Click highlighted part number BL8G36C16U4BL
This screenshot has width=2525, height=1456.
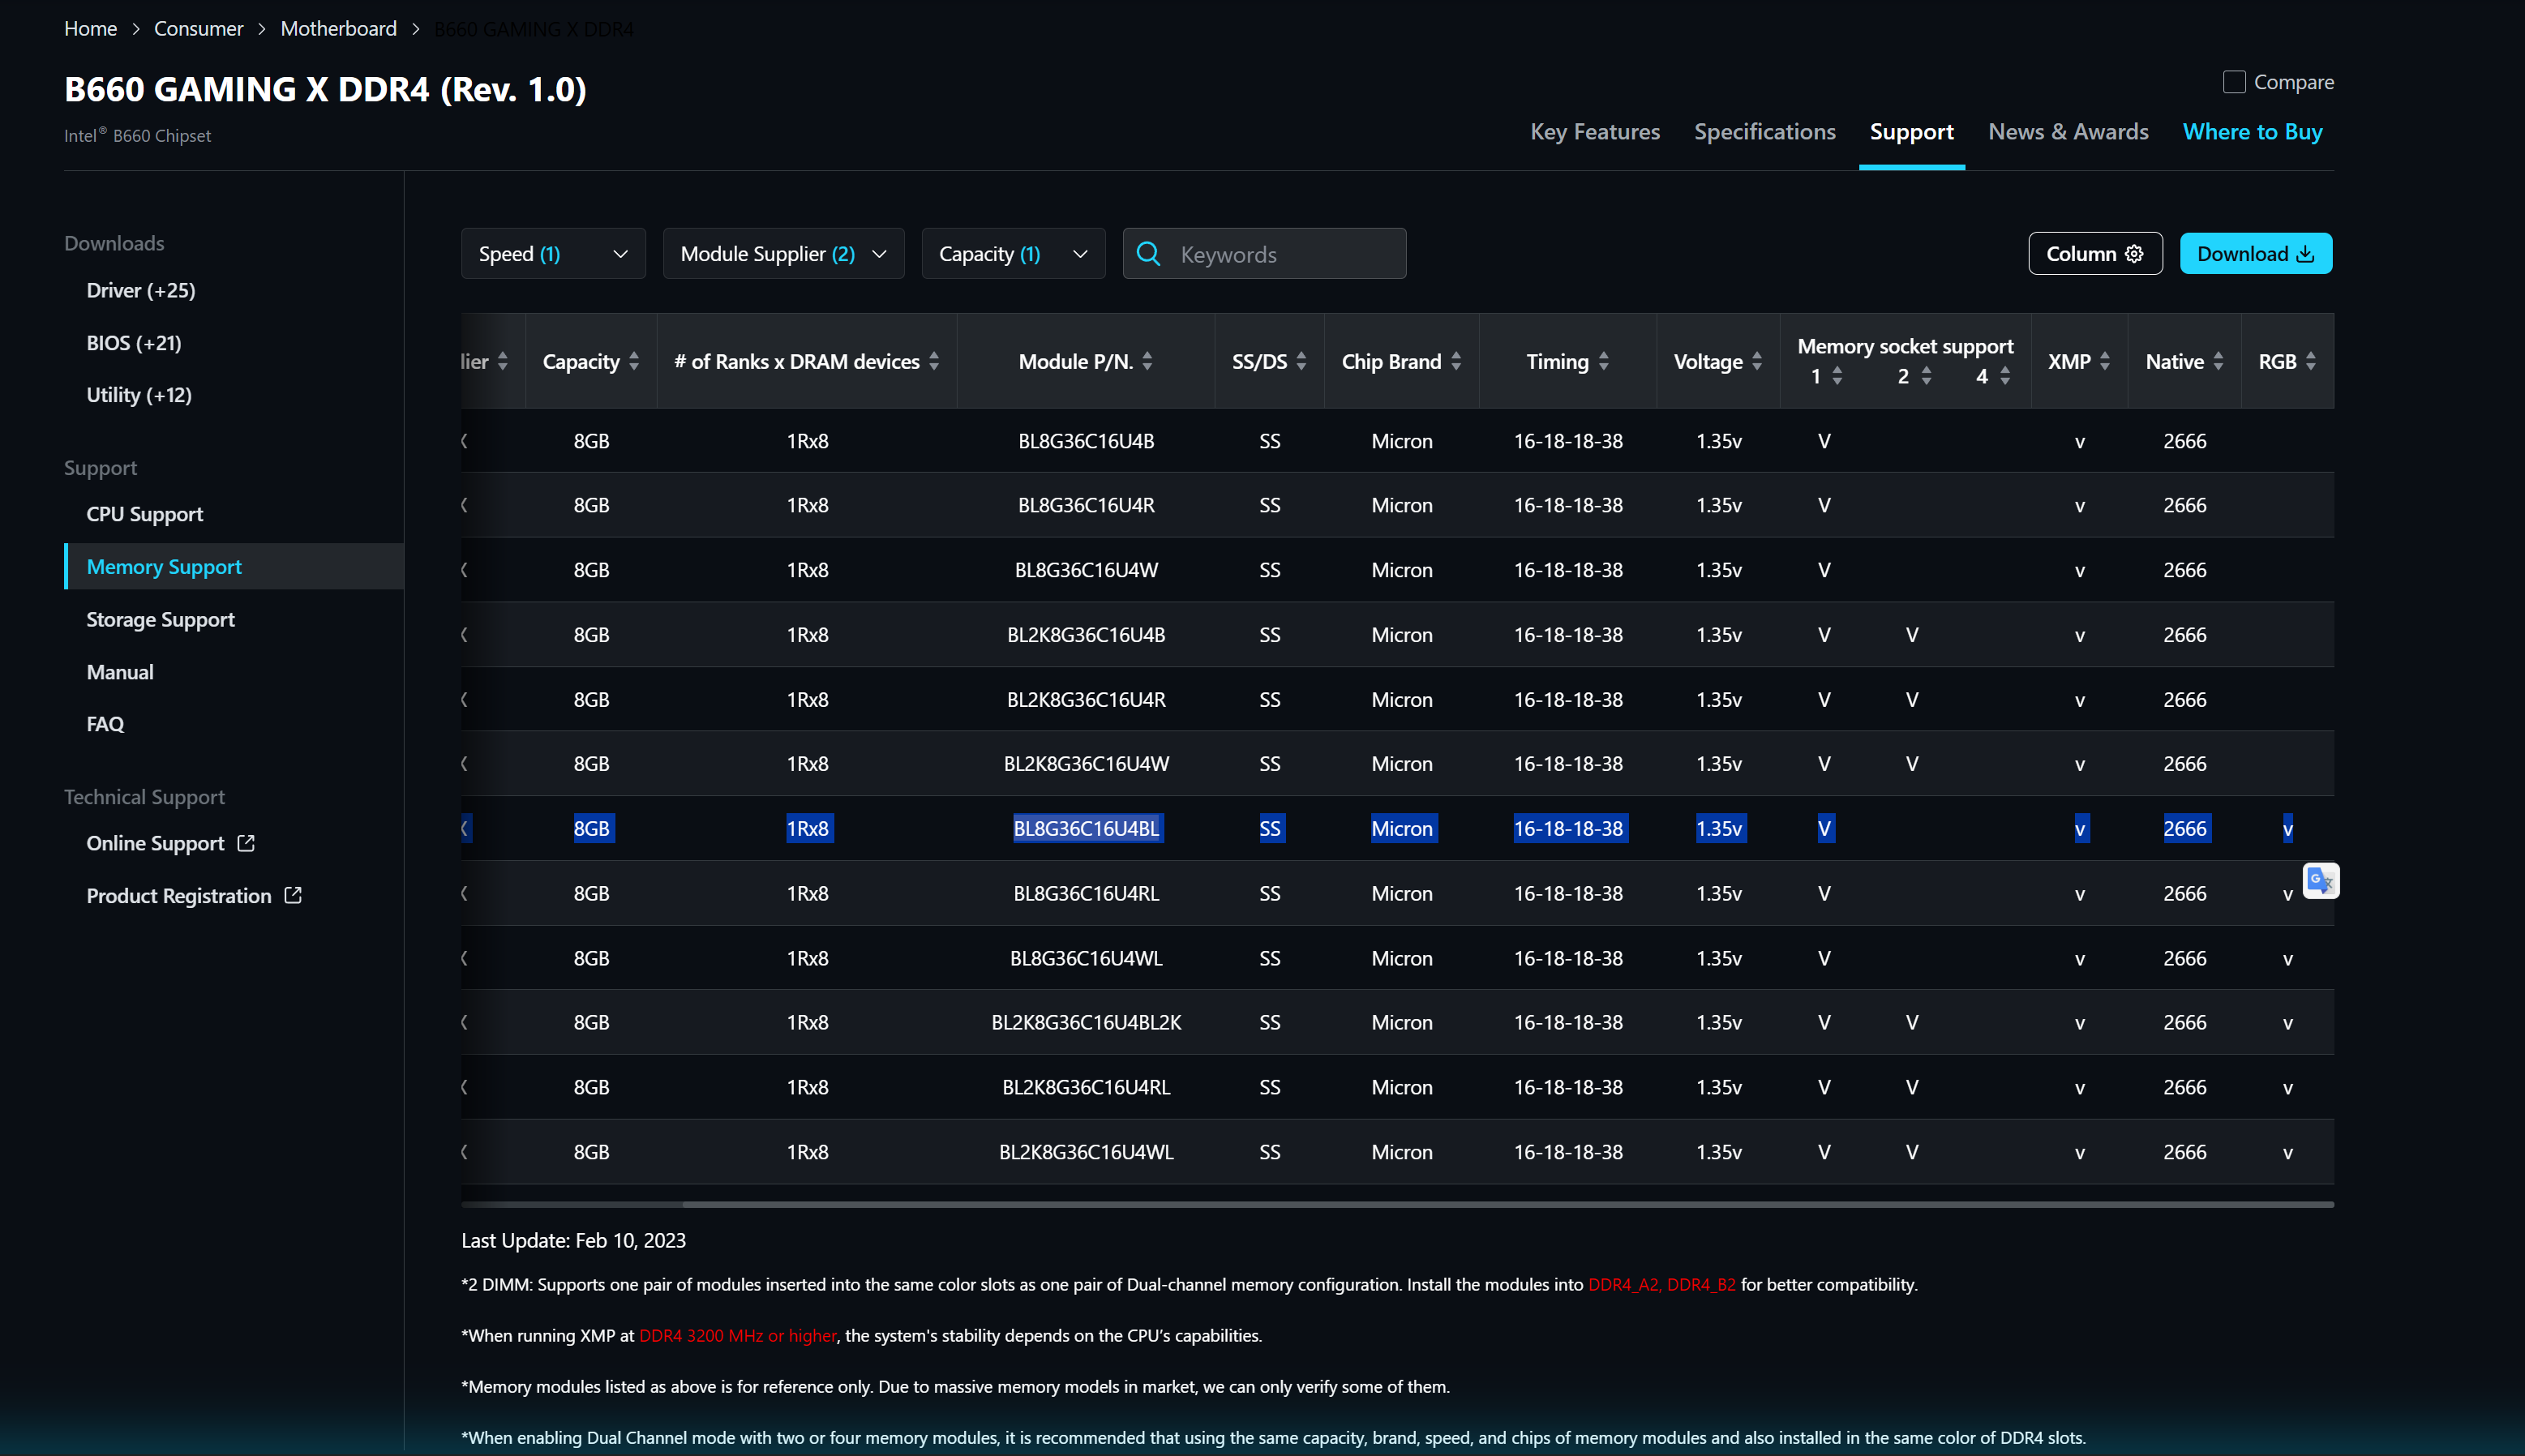(x=1086, y=828)
